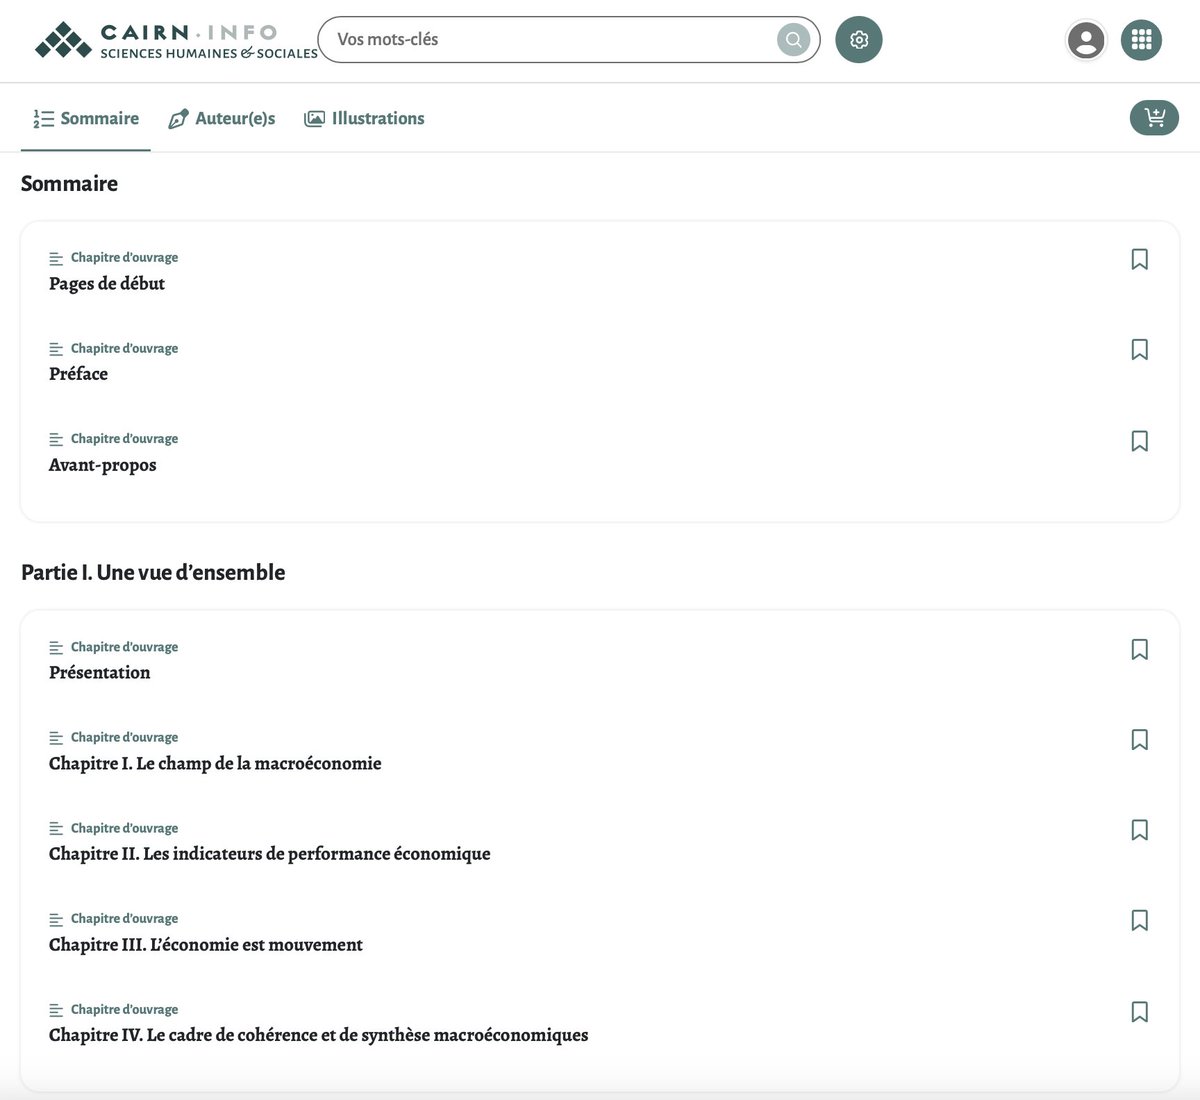Click document-type icon above Chapitre II title

[x=56, y=829]
